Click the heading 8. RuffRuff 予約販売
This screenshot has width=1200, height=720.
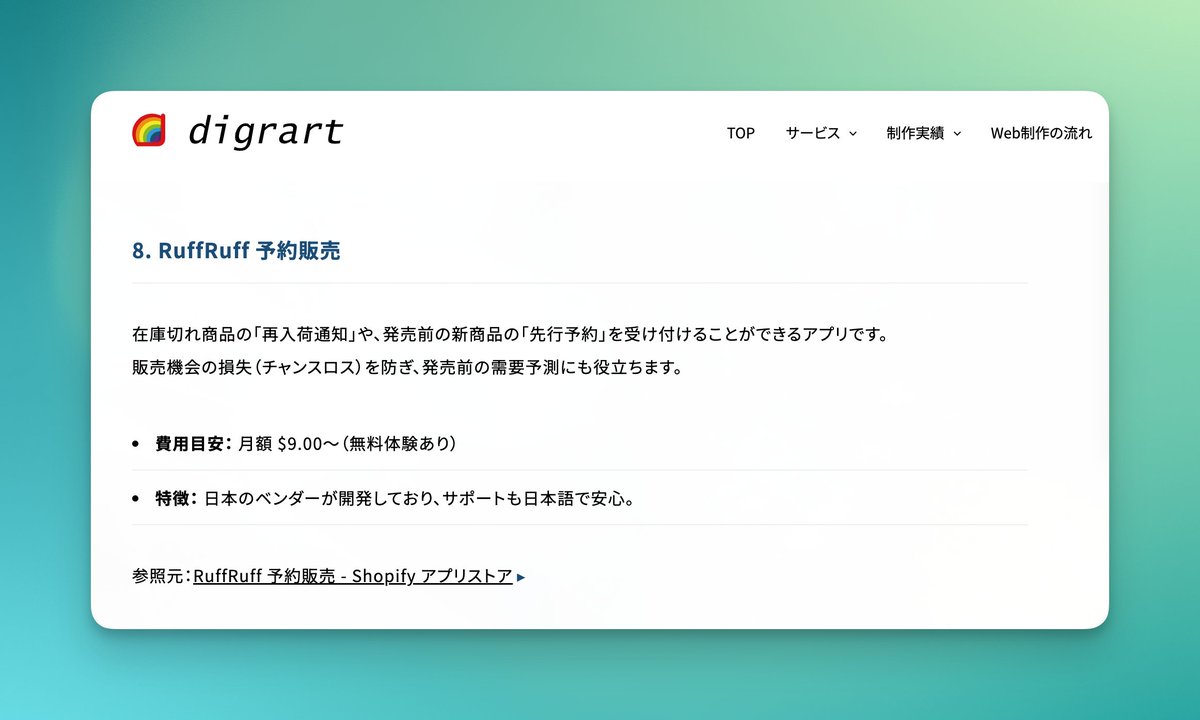[x=236, y=250]
